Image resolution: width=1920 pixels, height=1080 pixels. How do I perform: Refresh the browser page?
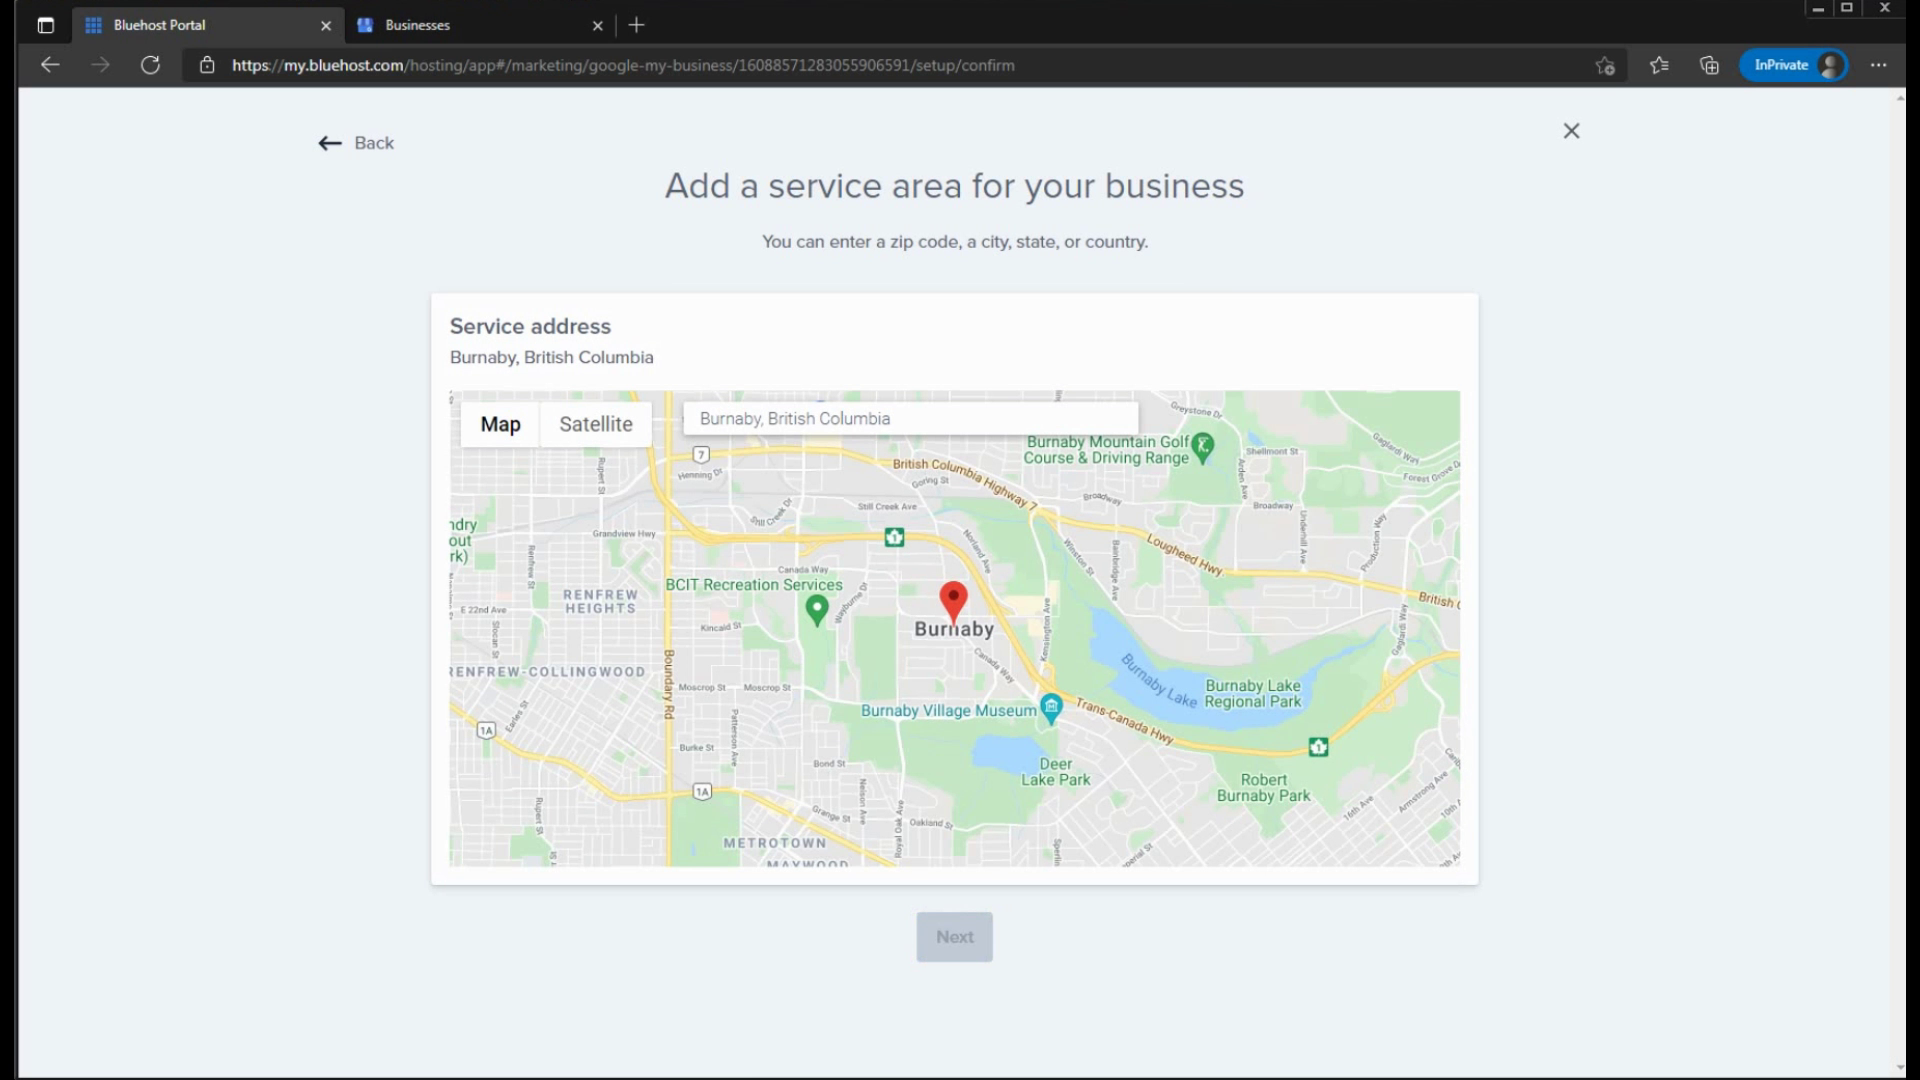(x=150, y=65)
